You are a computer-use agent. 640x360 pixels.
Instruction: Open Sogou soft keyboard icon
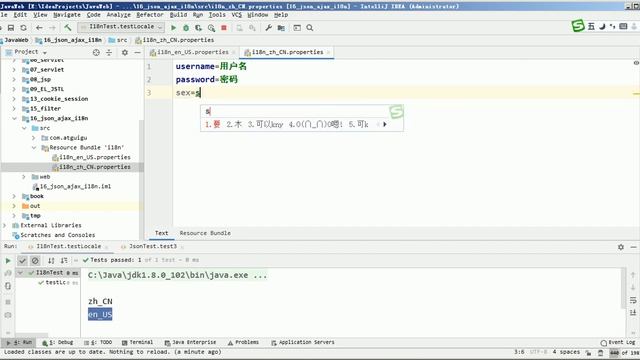[x=623, y=26]
